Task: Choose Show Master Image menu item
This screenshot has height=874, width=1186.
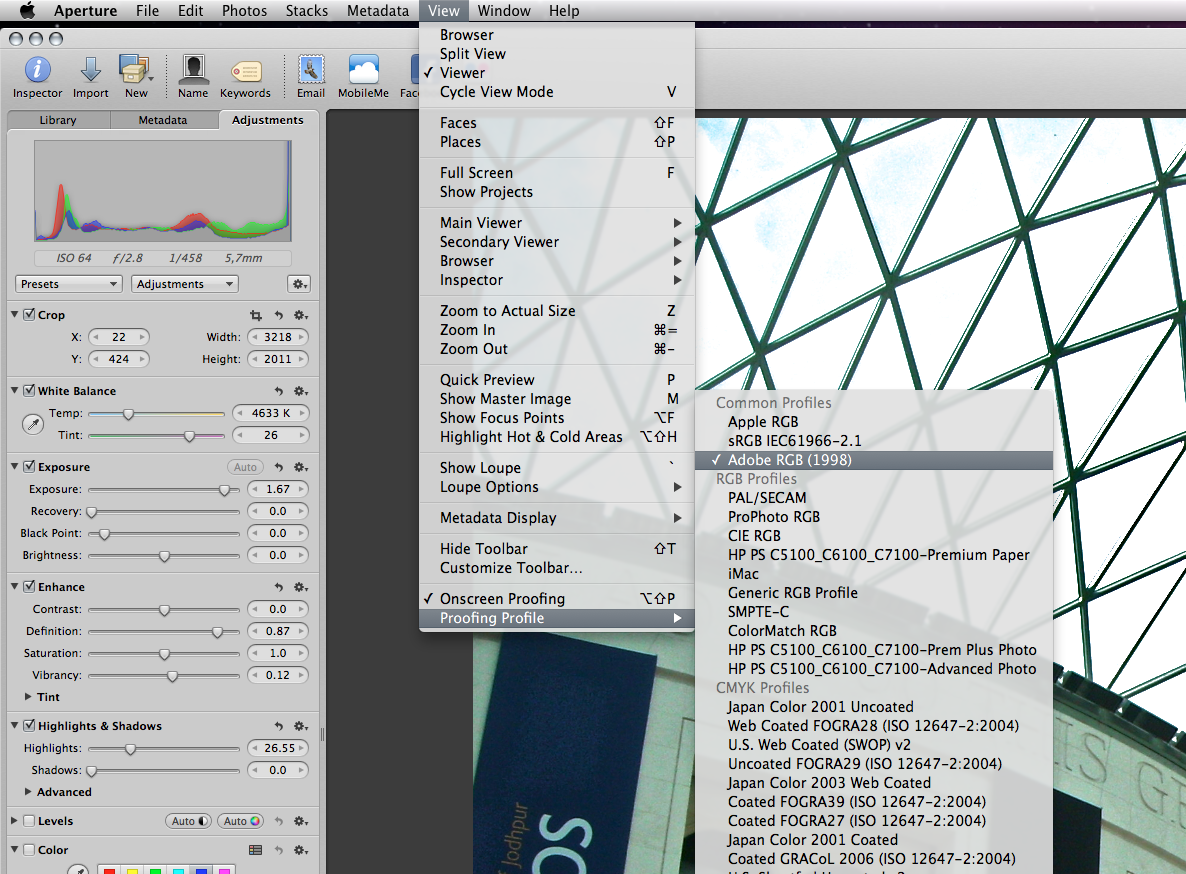Action: click(557, 399)
